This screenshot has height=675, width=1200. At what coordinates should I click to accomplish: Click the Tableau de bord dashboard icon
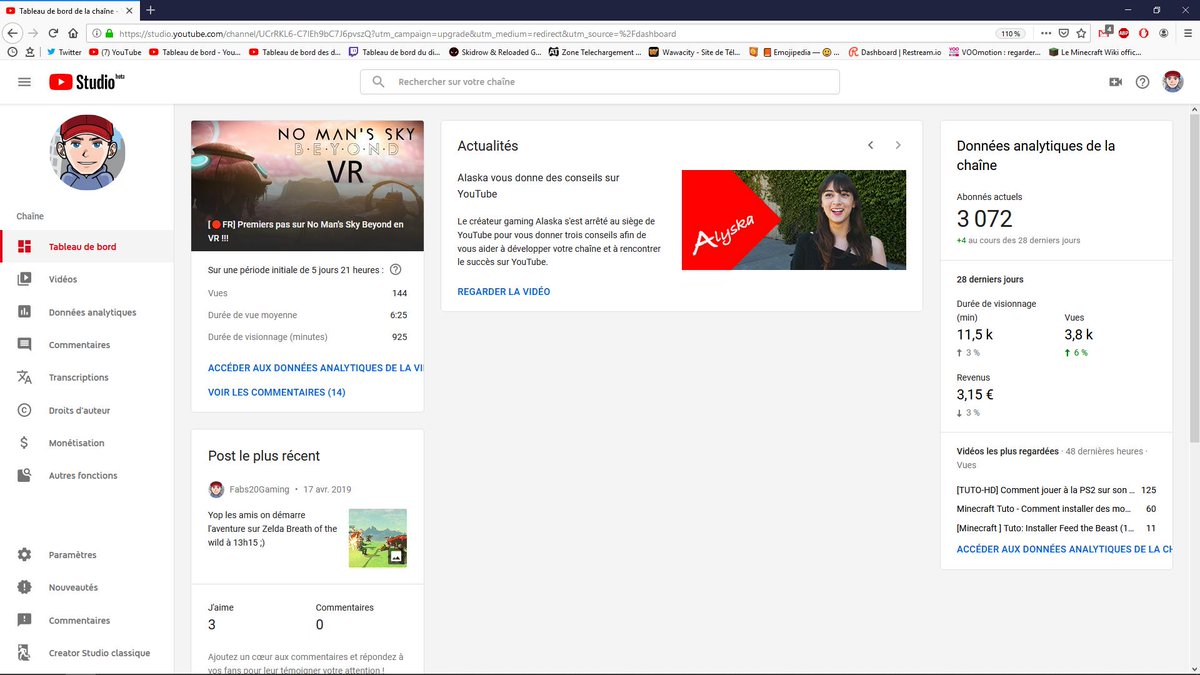[x=25, y=247]
